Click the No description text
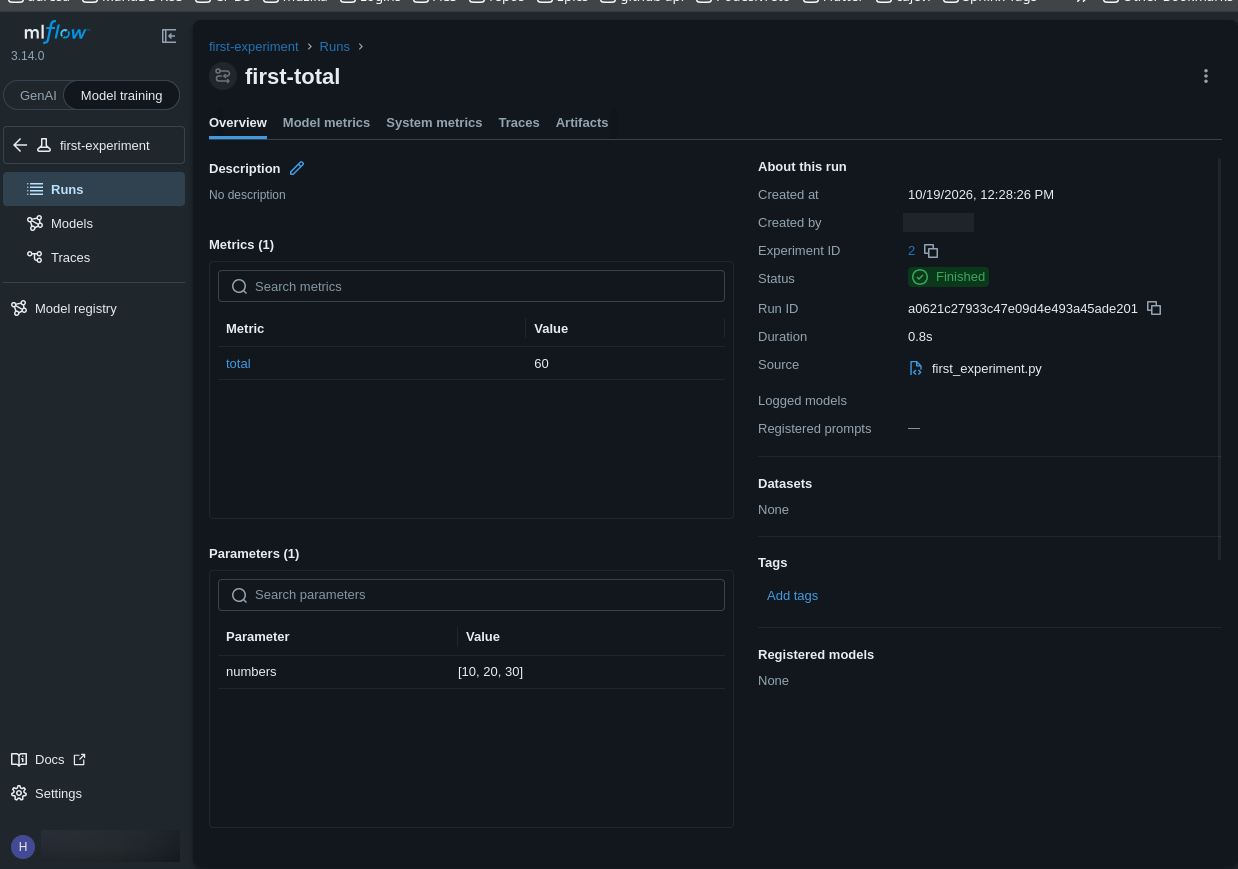This screenshot has width=1238, height=869. [247, 195]
